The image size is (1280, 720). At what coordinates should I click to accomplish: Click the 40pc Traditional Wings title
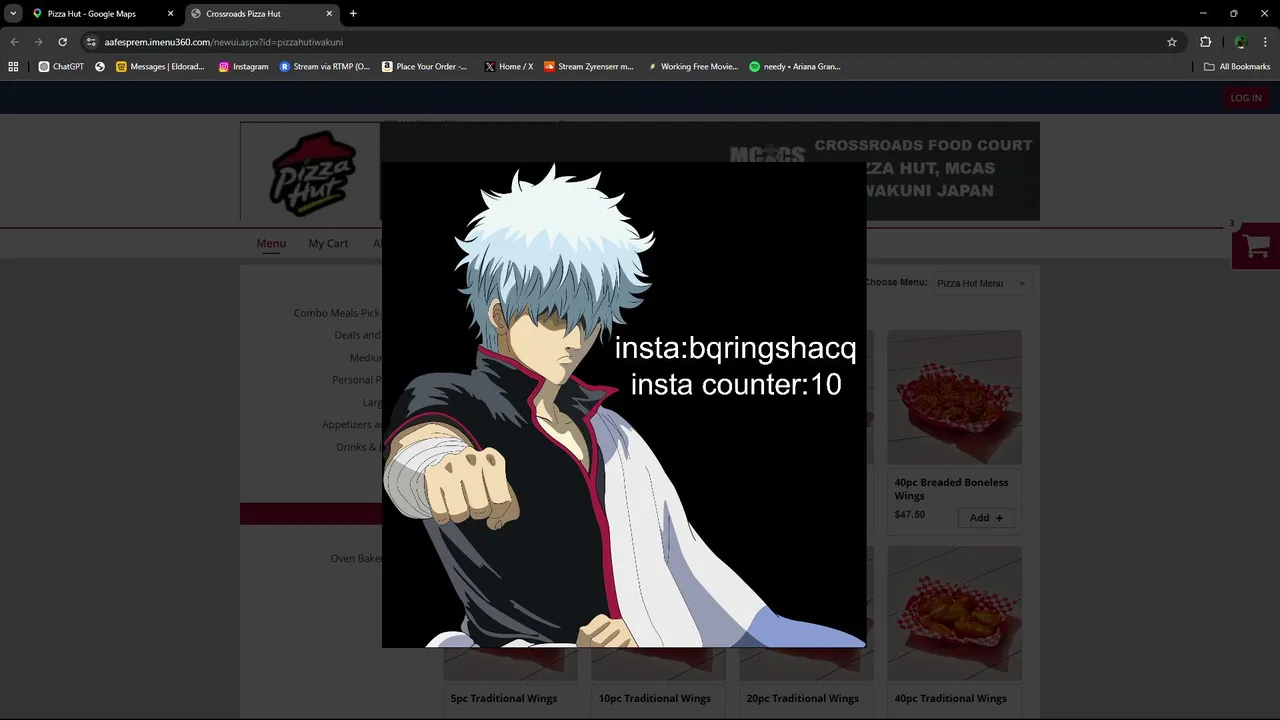click(951, 698)
